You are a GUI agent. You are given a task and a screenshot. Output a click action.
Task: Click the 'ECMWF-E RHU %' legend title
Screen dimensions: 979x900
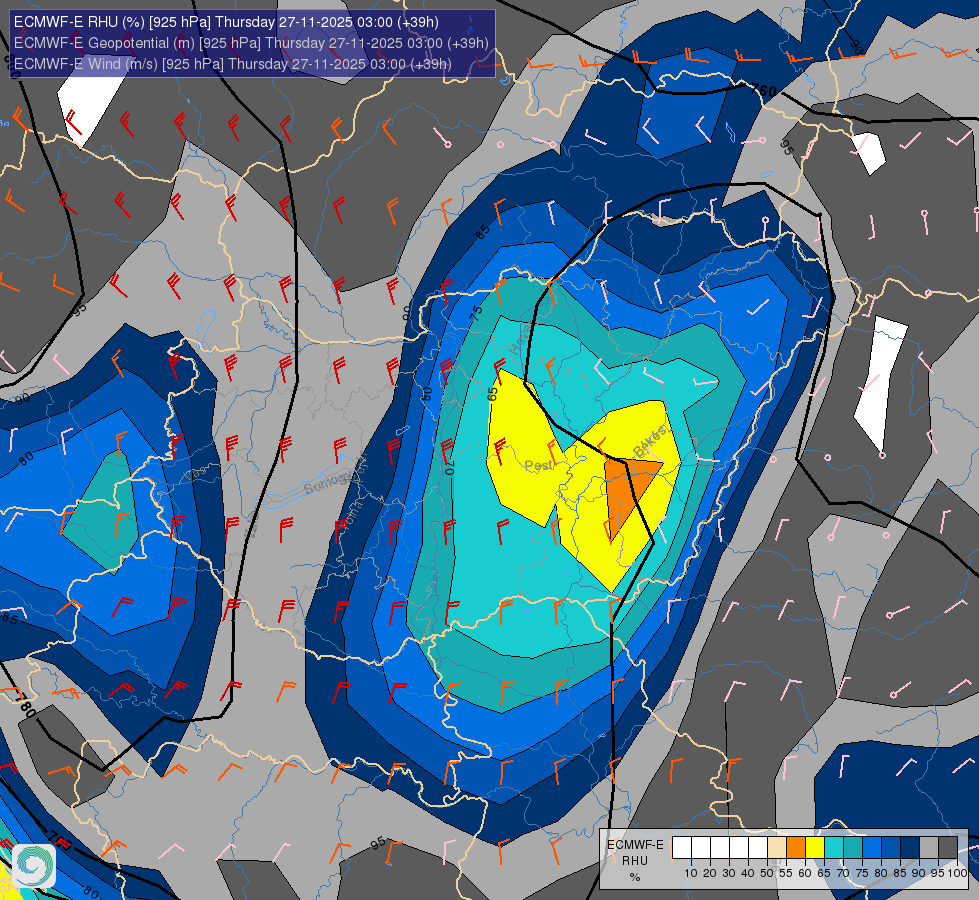point(635,861)
